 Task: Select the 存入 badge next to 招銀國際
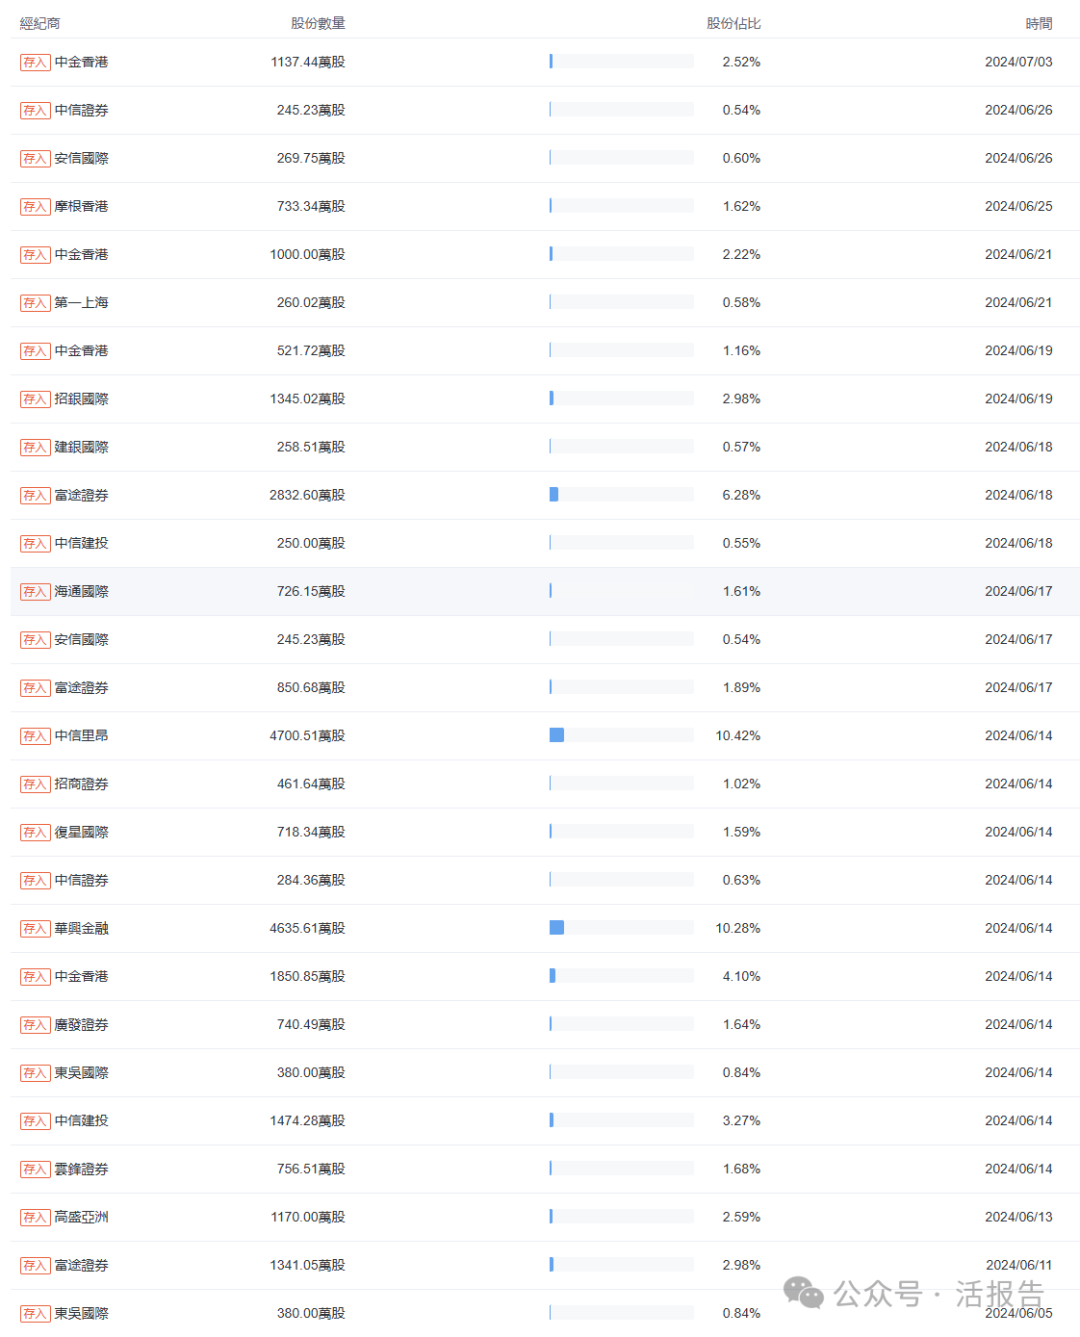tap(35, 399)
